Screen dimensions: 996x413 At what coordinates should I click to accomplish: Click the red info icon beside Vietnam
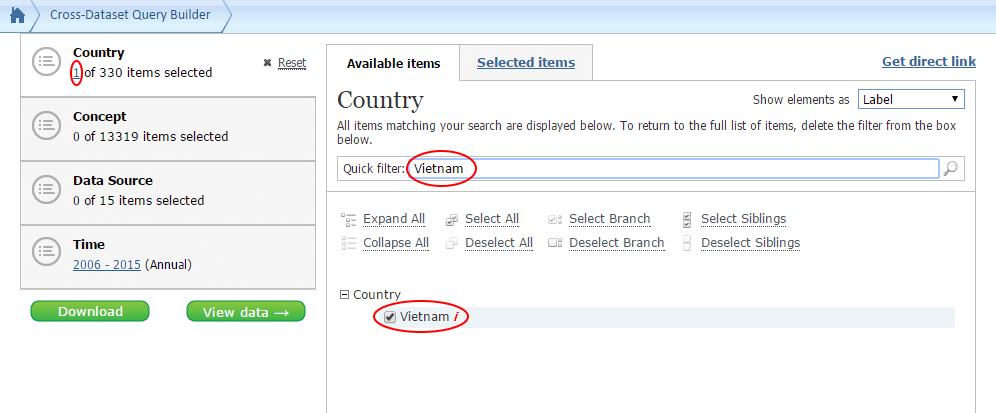(x=456, y=317)
